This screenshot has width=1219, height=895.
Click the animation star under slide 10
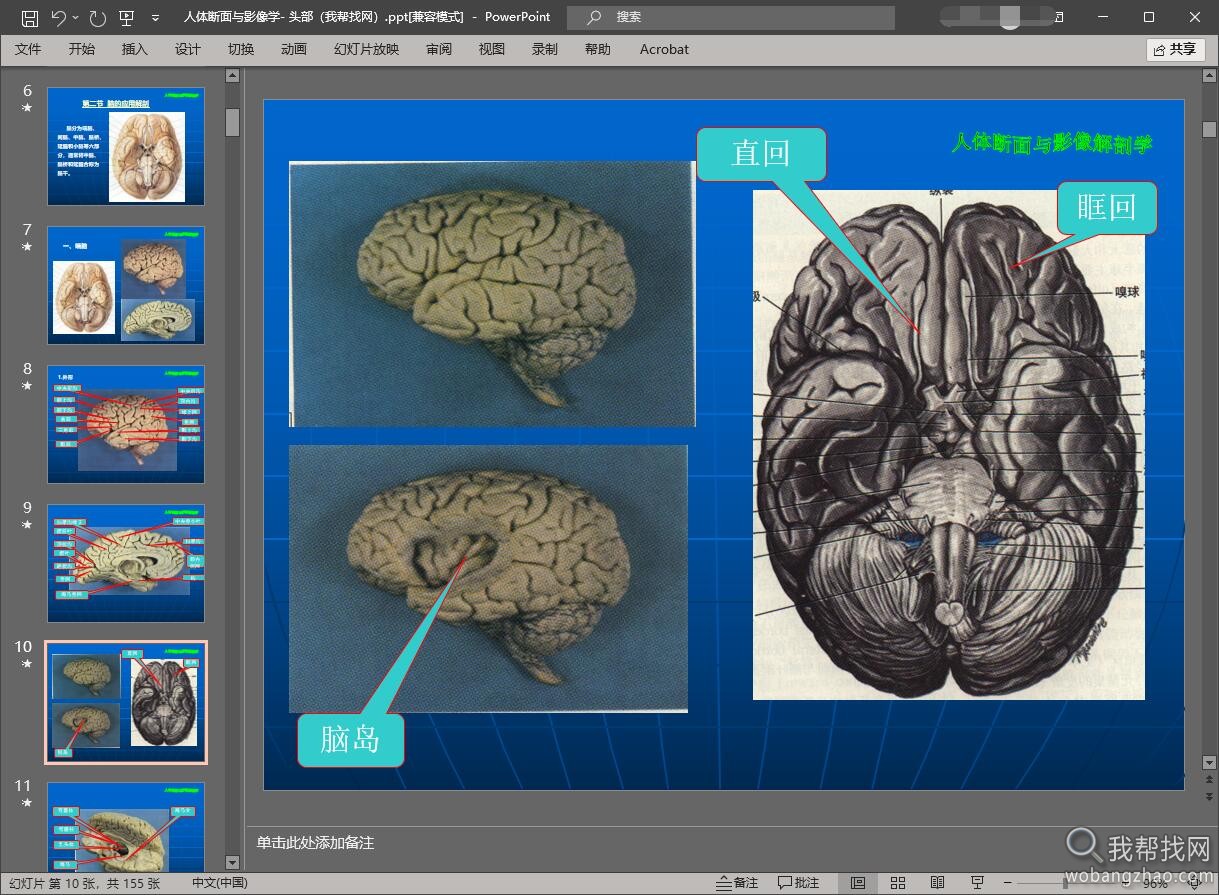coord(27,664)
